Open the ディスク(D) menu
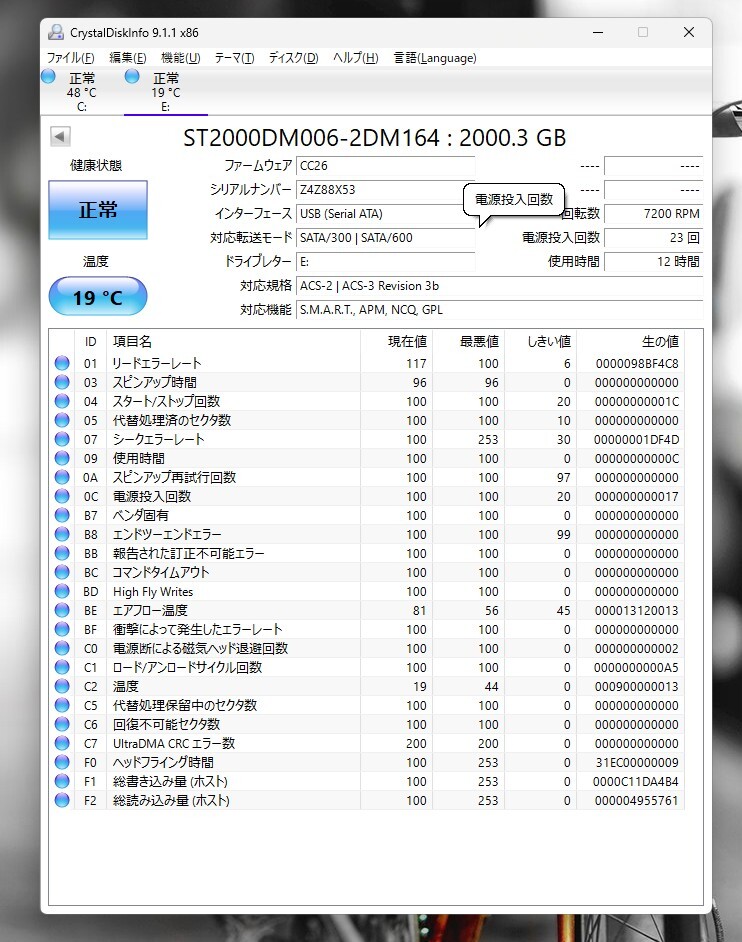 pos(293,58)
